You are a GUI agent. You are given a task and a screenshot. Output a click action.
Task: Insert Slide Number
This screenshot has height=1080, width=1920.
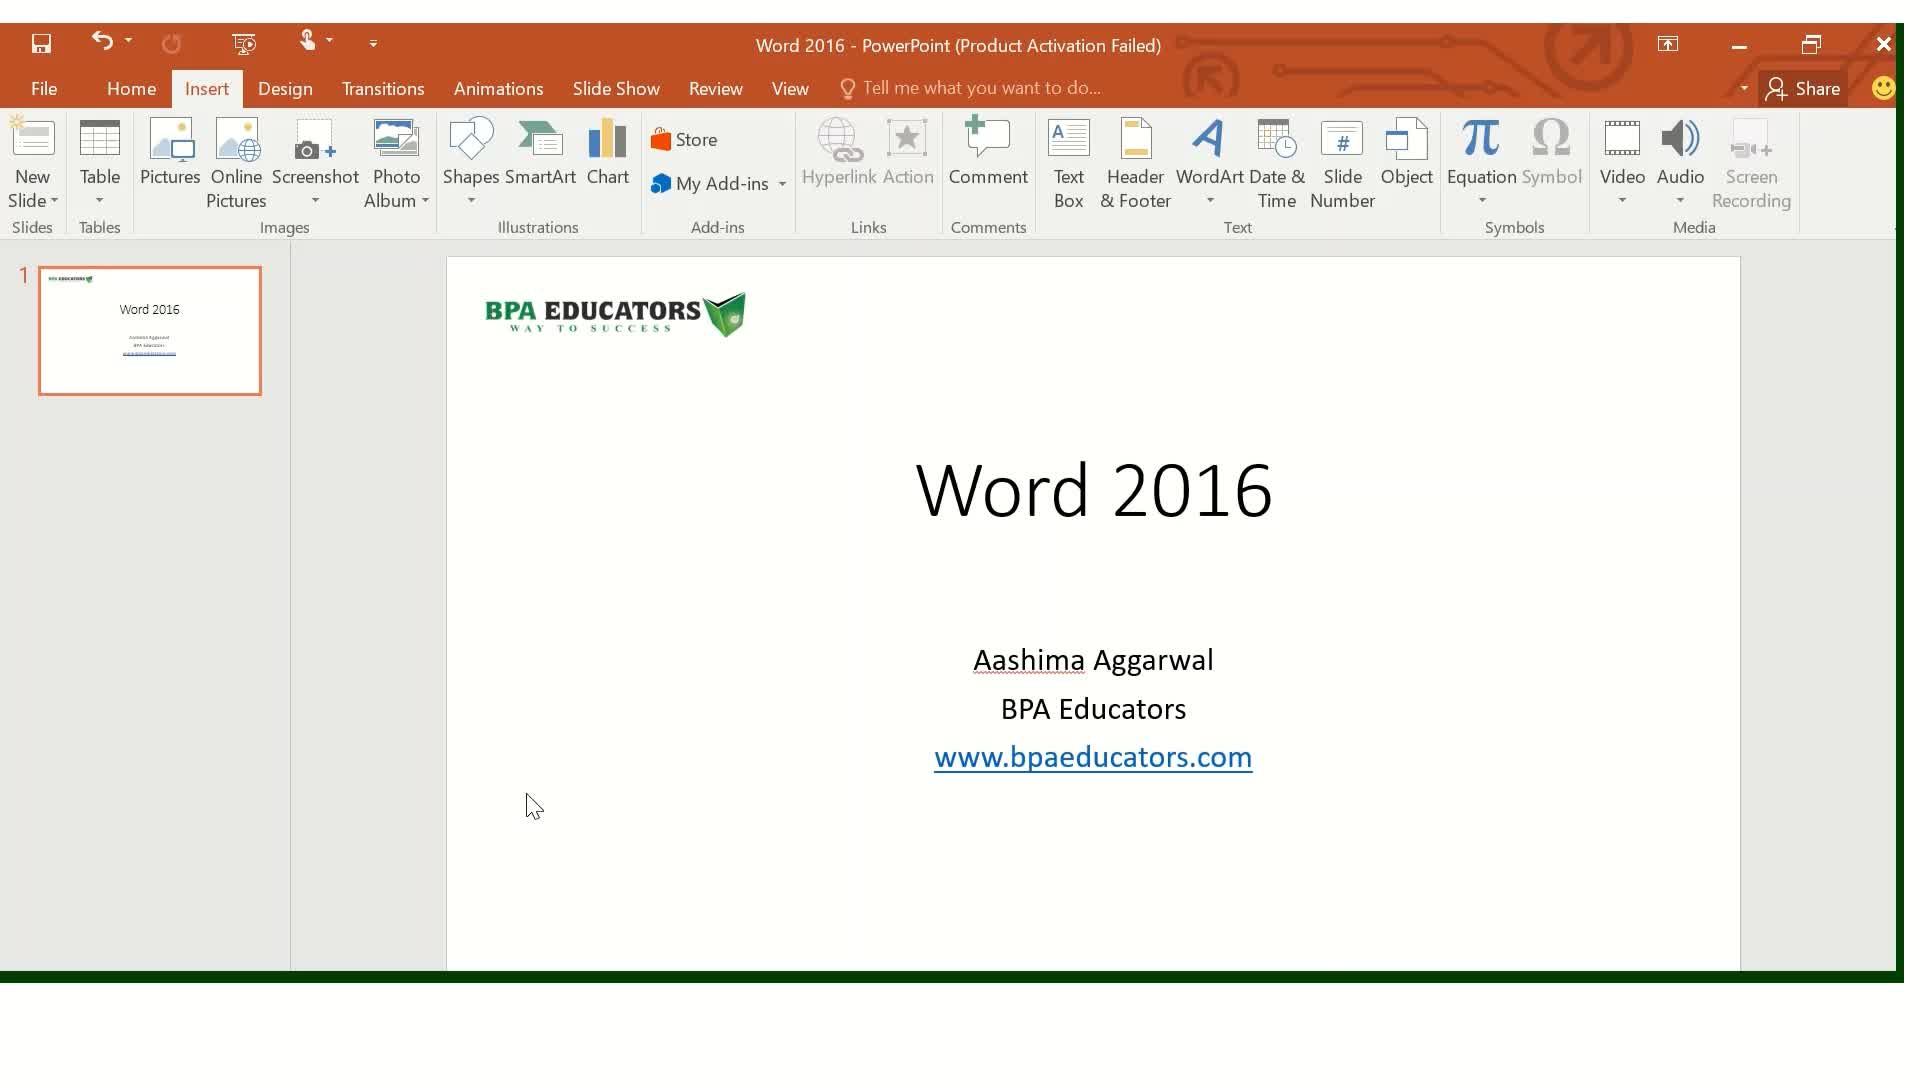pos(1342,163)
